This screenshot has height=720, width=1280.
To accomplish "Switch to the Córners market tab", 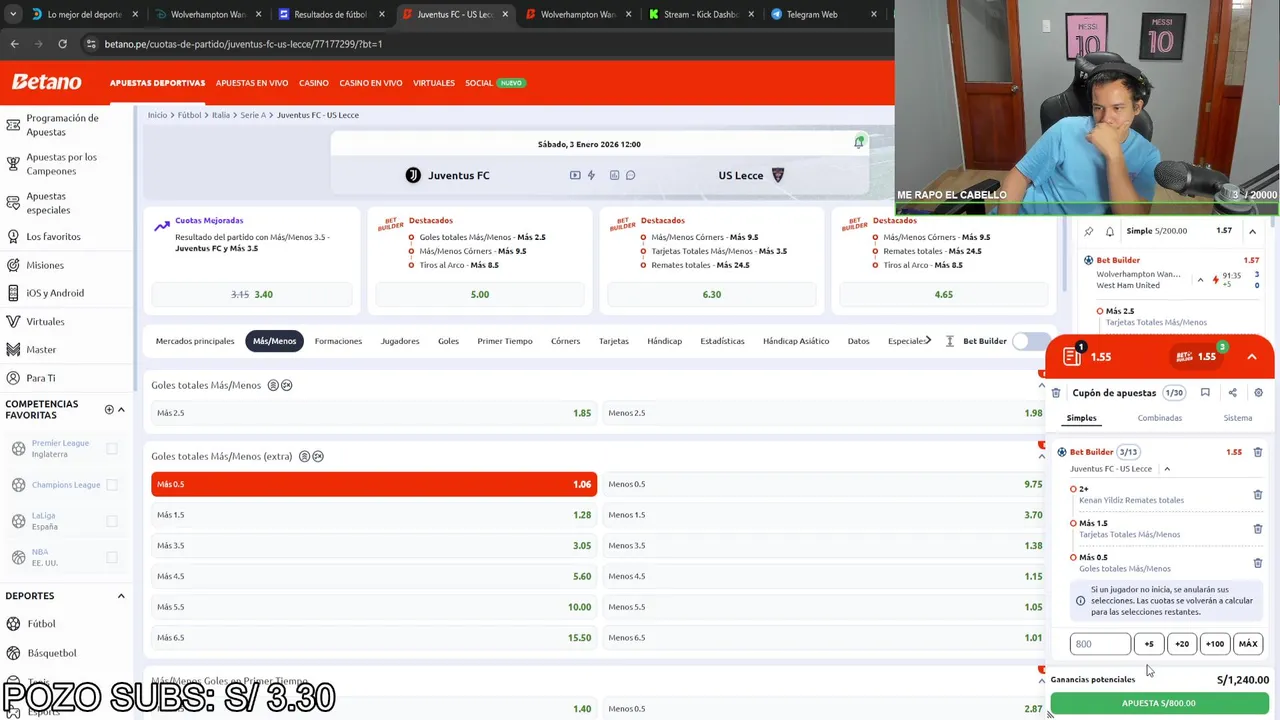I will [x=565, y=341].
